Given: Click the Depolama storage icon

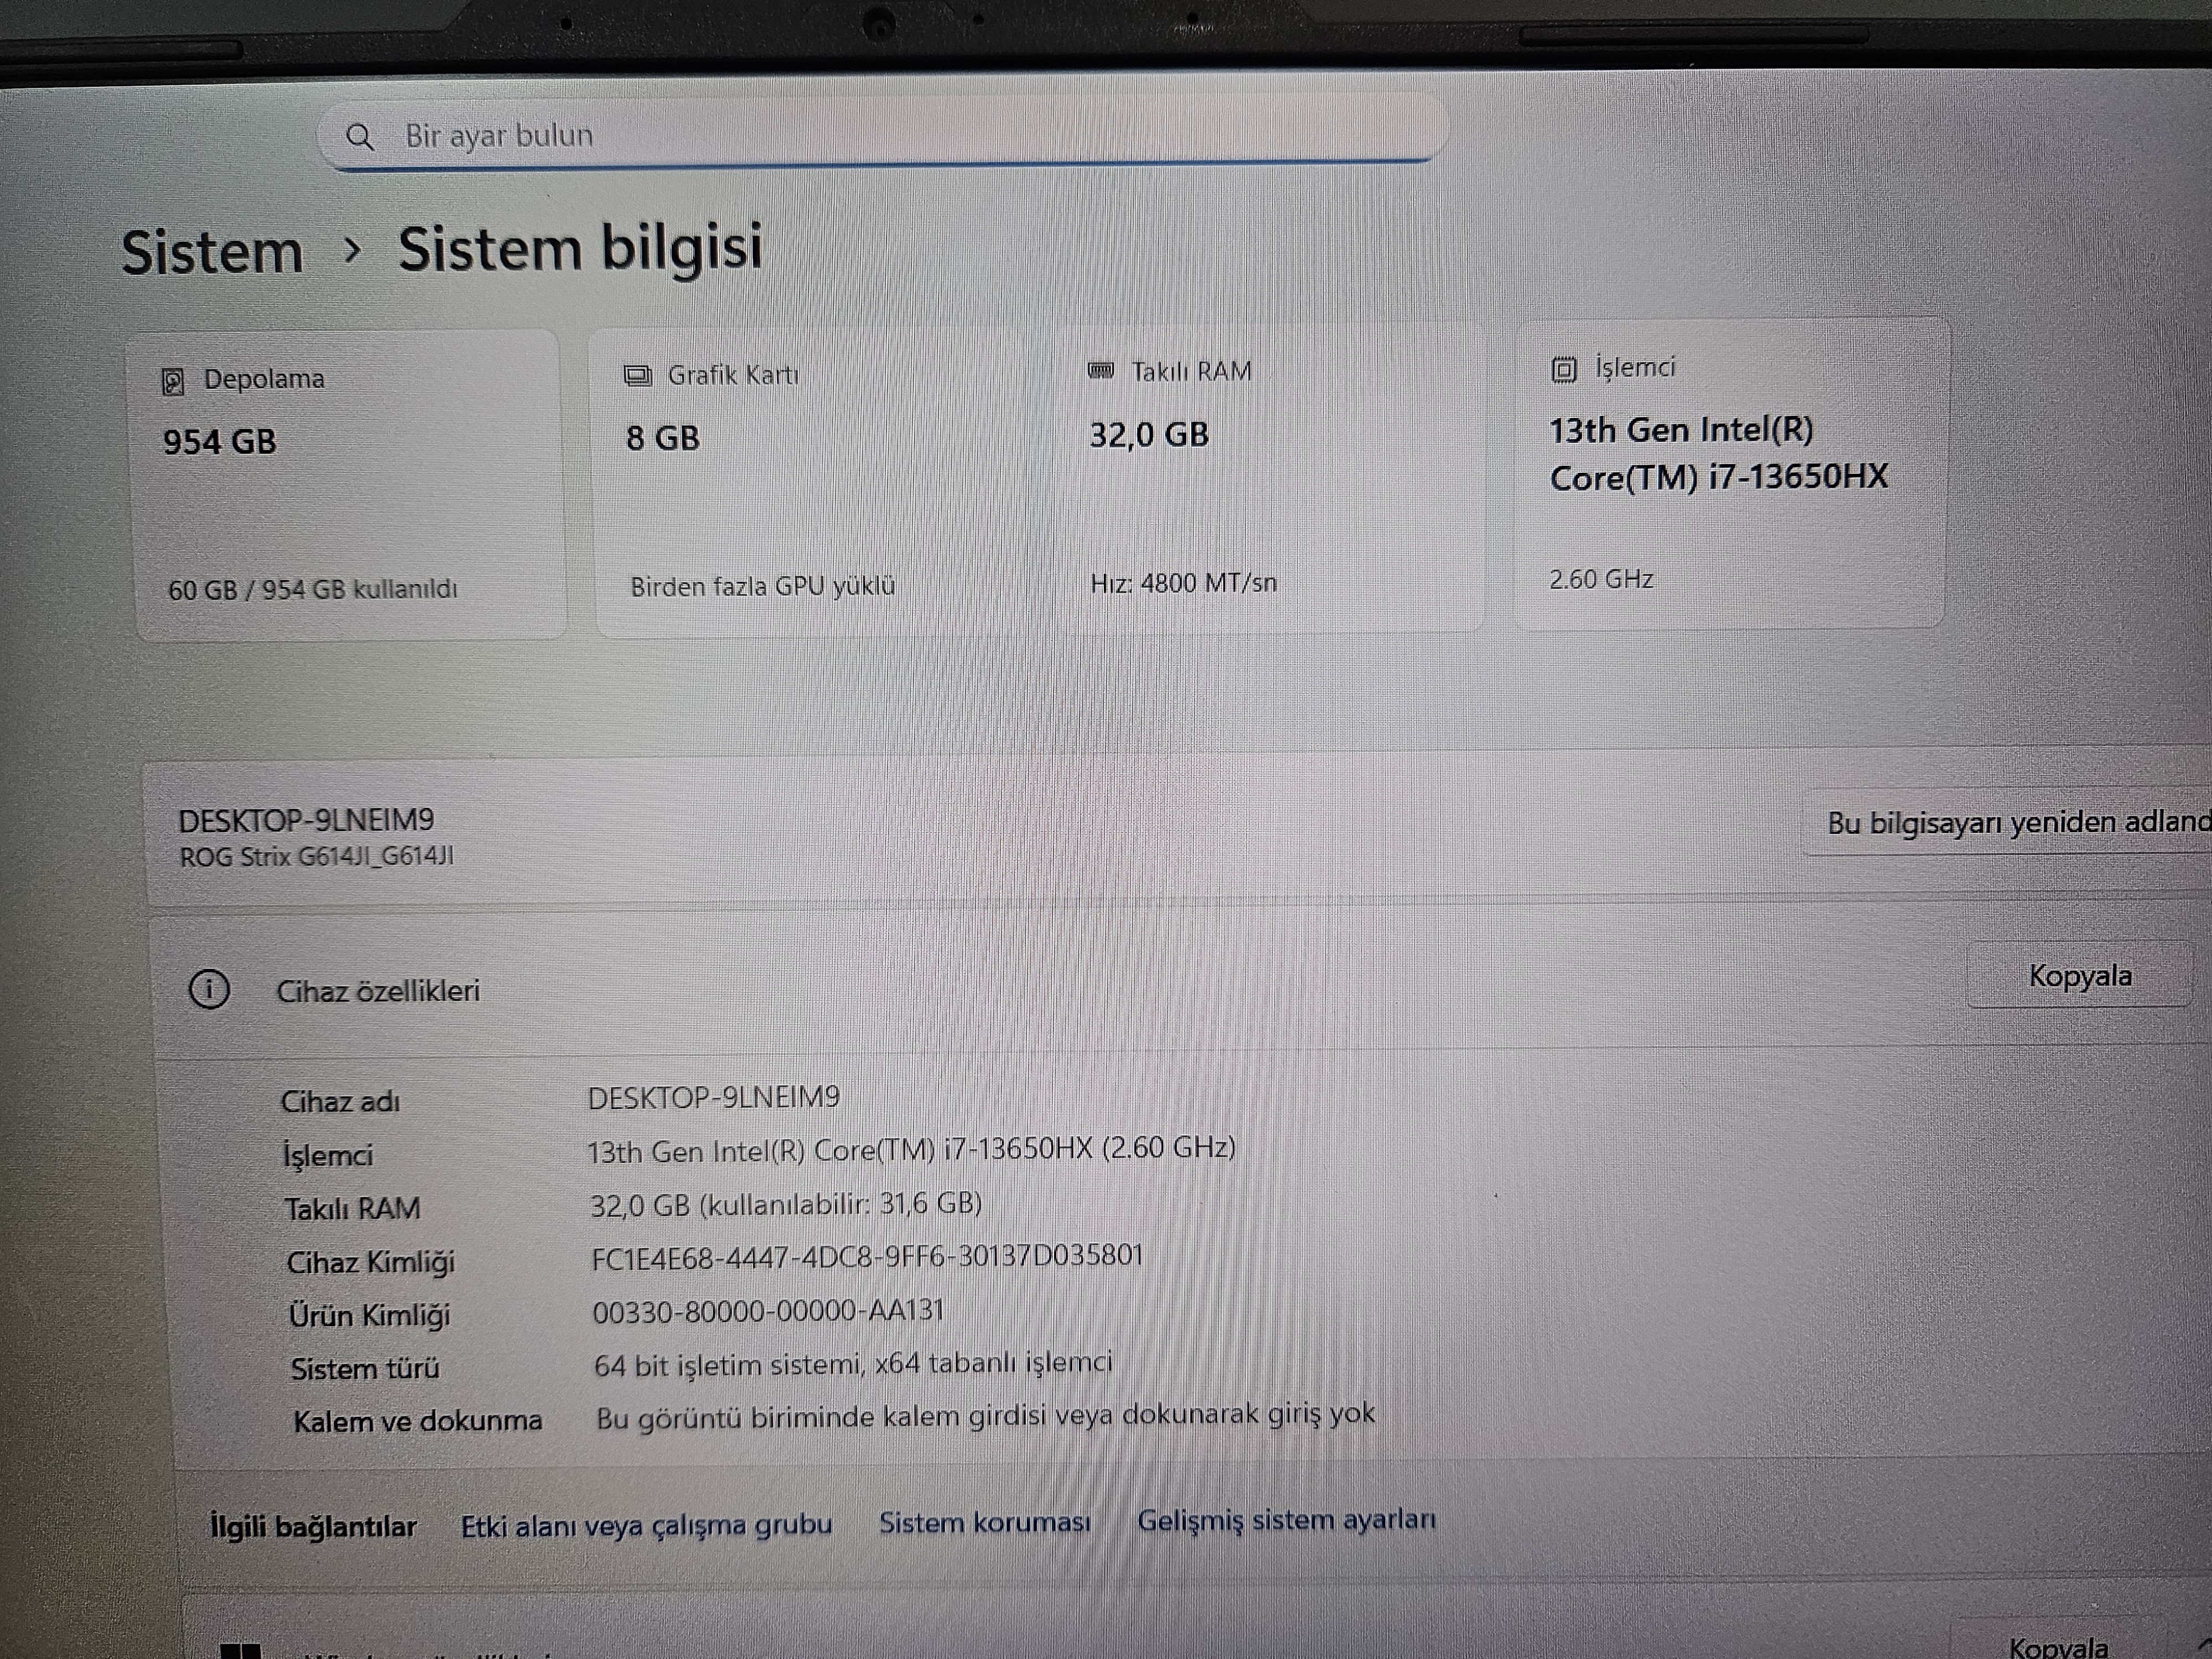Looking at the screenshot, I should click(173, 381).
